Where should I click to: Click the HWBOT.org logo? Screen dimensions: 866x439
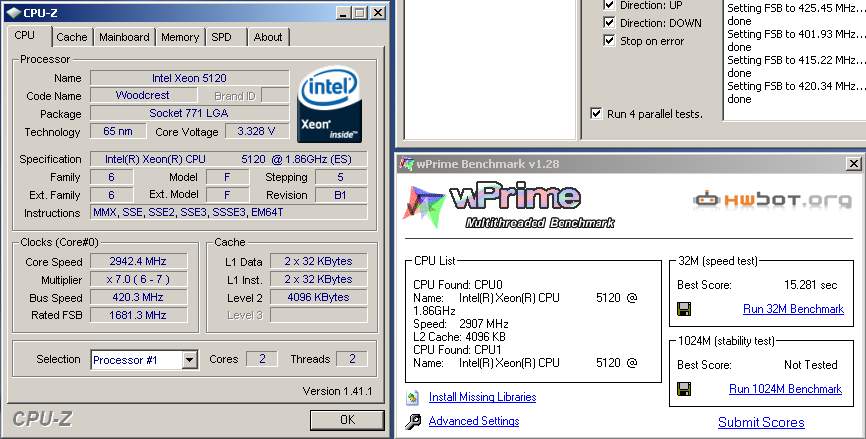pos(772,200)
